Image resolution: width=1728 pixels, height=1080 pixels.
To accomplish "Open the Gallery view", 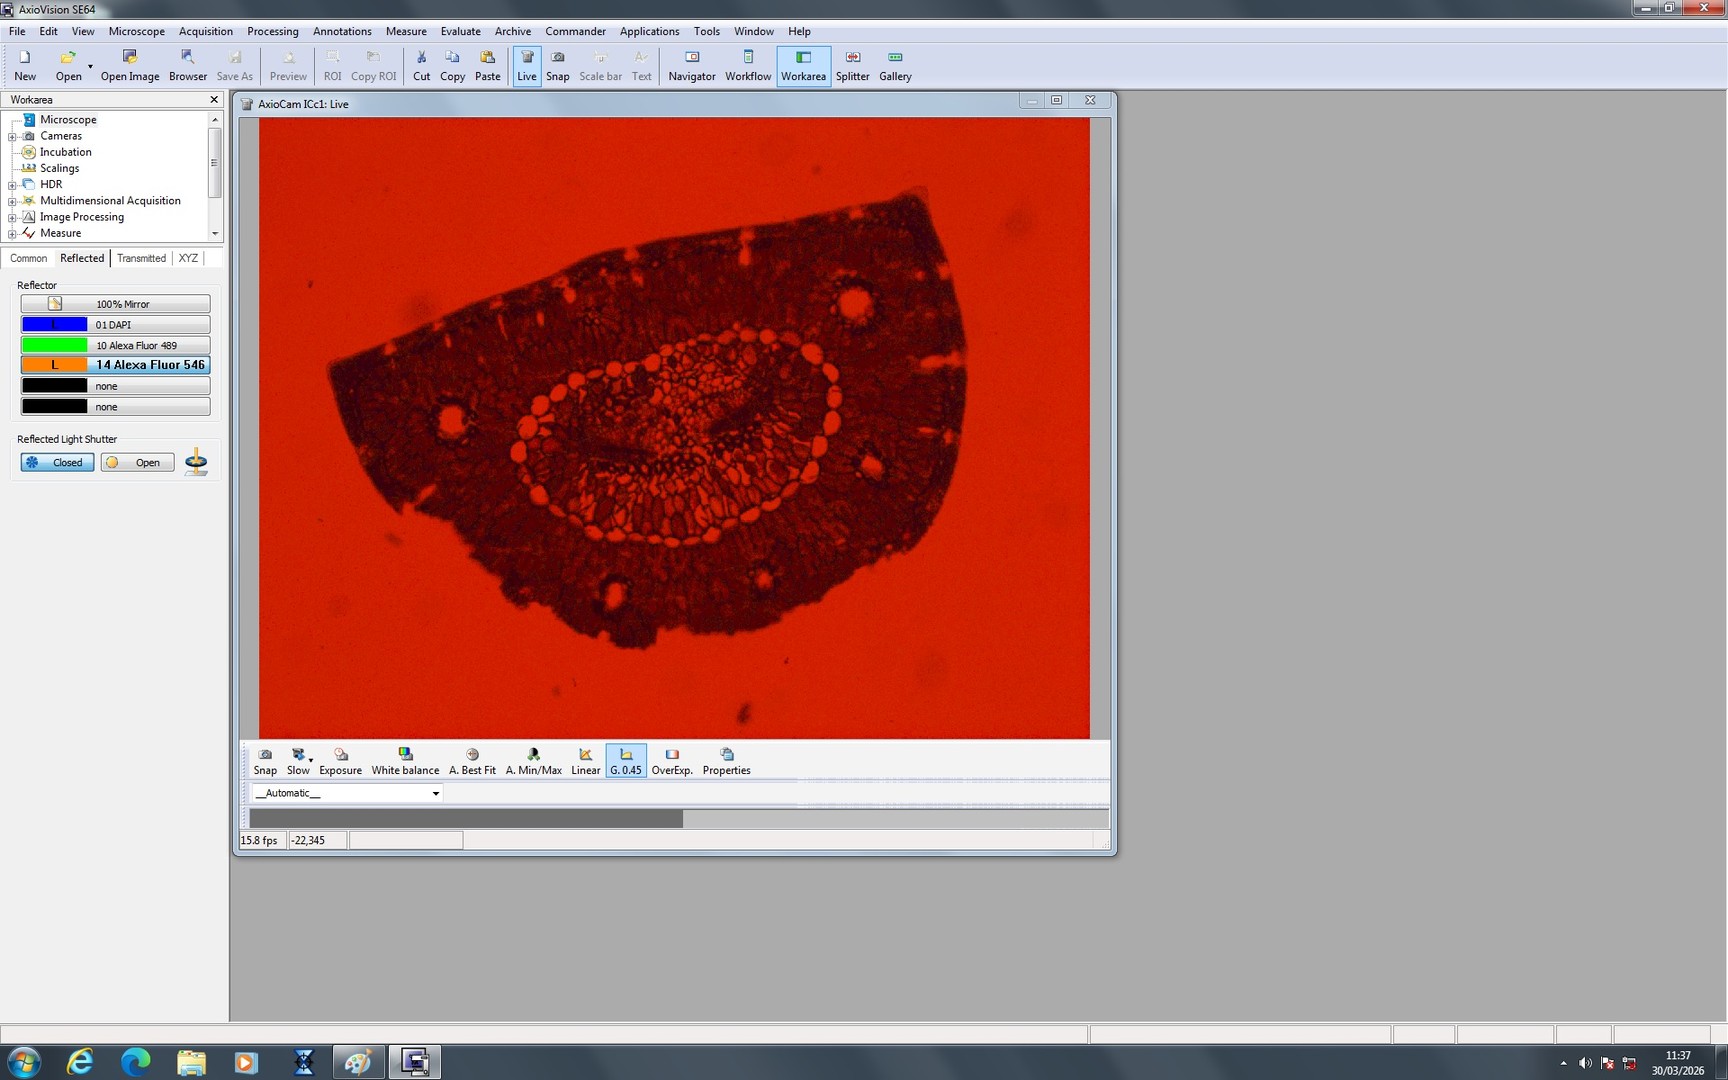I will [x=894, y=65].
